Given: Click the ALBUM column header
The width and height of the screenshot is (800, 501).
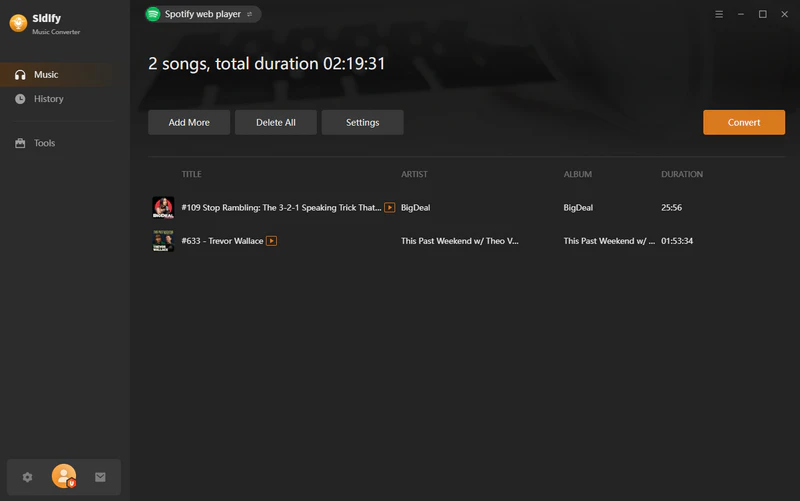Looking at the screenshot, I should 578,174.
